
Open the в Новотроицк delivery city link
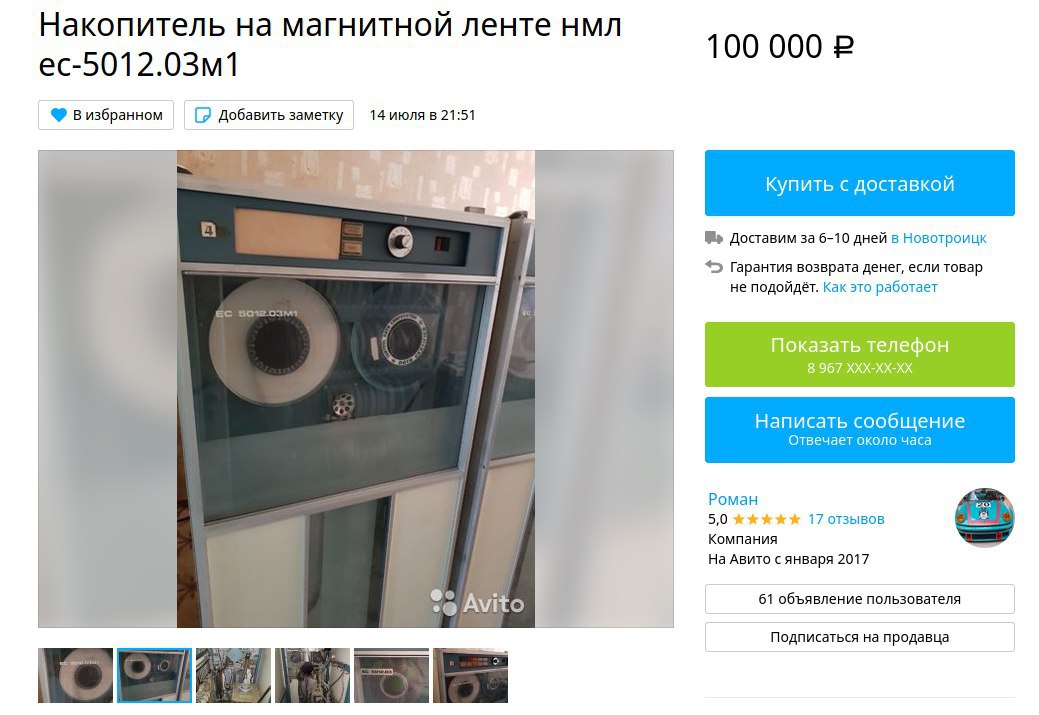point(938,238)
